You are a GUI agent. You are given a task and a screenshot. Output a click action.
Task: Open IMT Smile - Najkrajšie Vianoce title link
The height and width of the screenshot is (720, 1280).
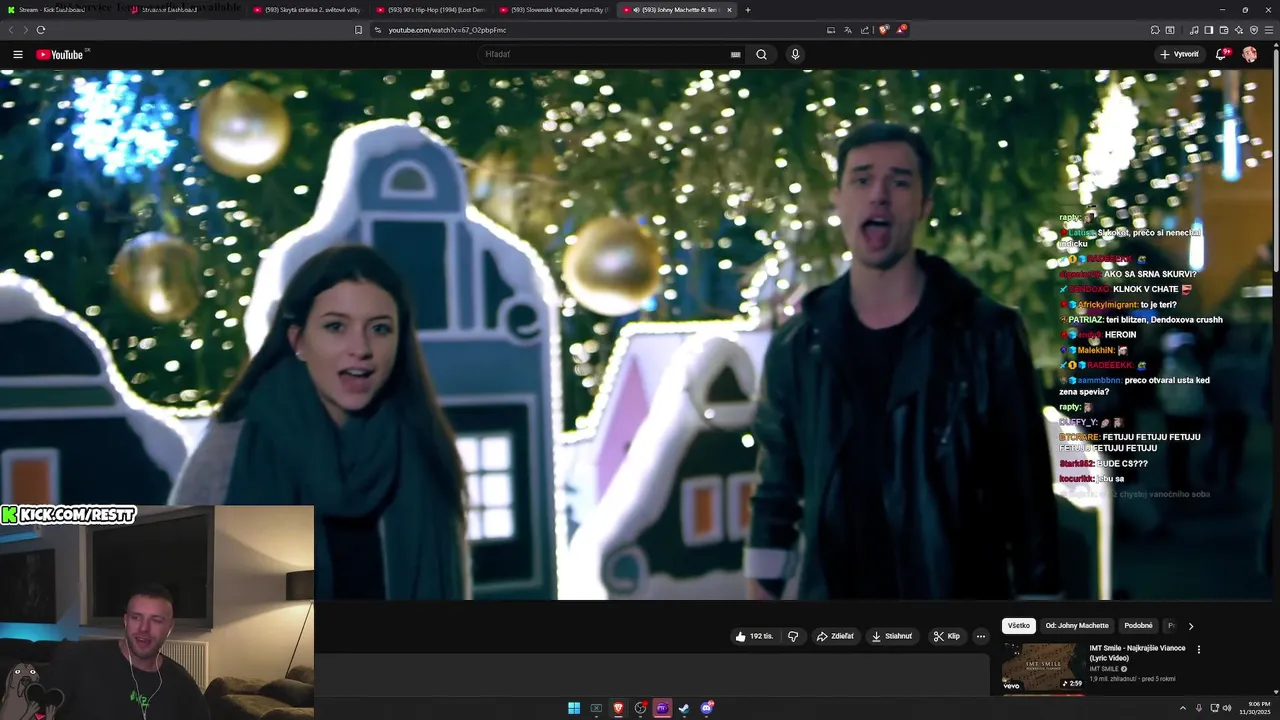pyautogui.click(x=1137, y=653)
